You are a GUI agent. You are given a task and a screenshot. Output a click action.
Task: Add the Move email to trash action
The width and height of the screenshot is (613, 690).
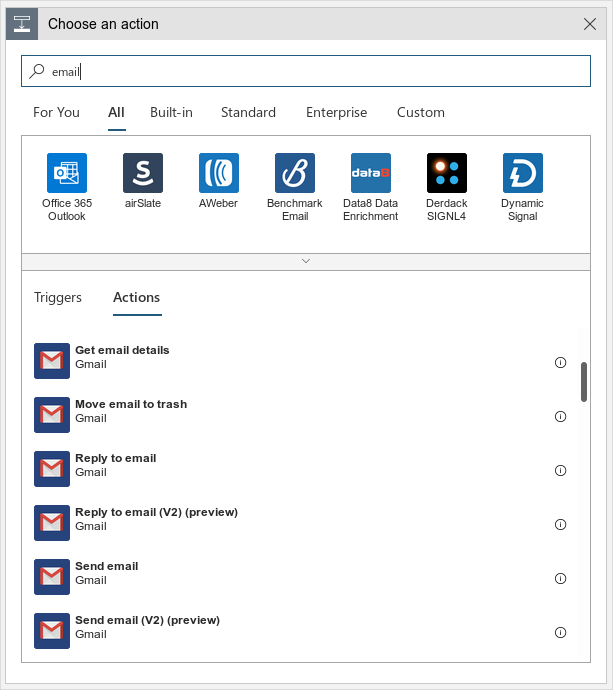click(x=131, y=411)
